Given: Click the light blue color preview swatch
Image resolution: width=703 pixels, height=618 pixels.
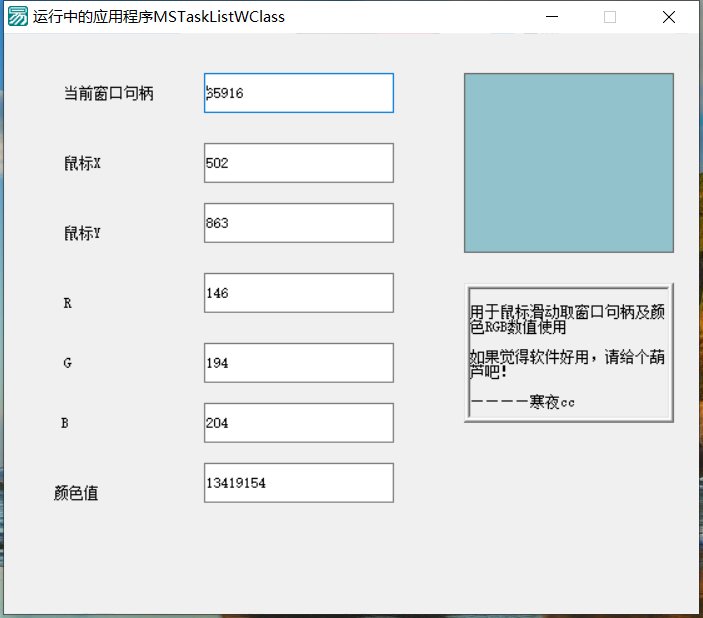Looking at the screenshot, I should click(x=568, y=162).
